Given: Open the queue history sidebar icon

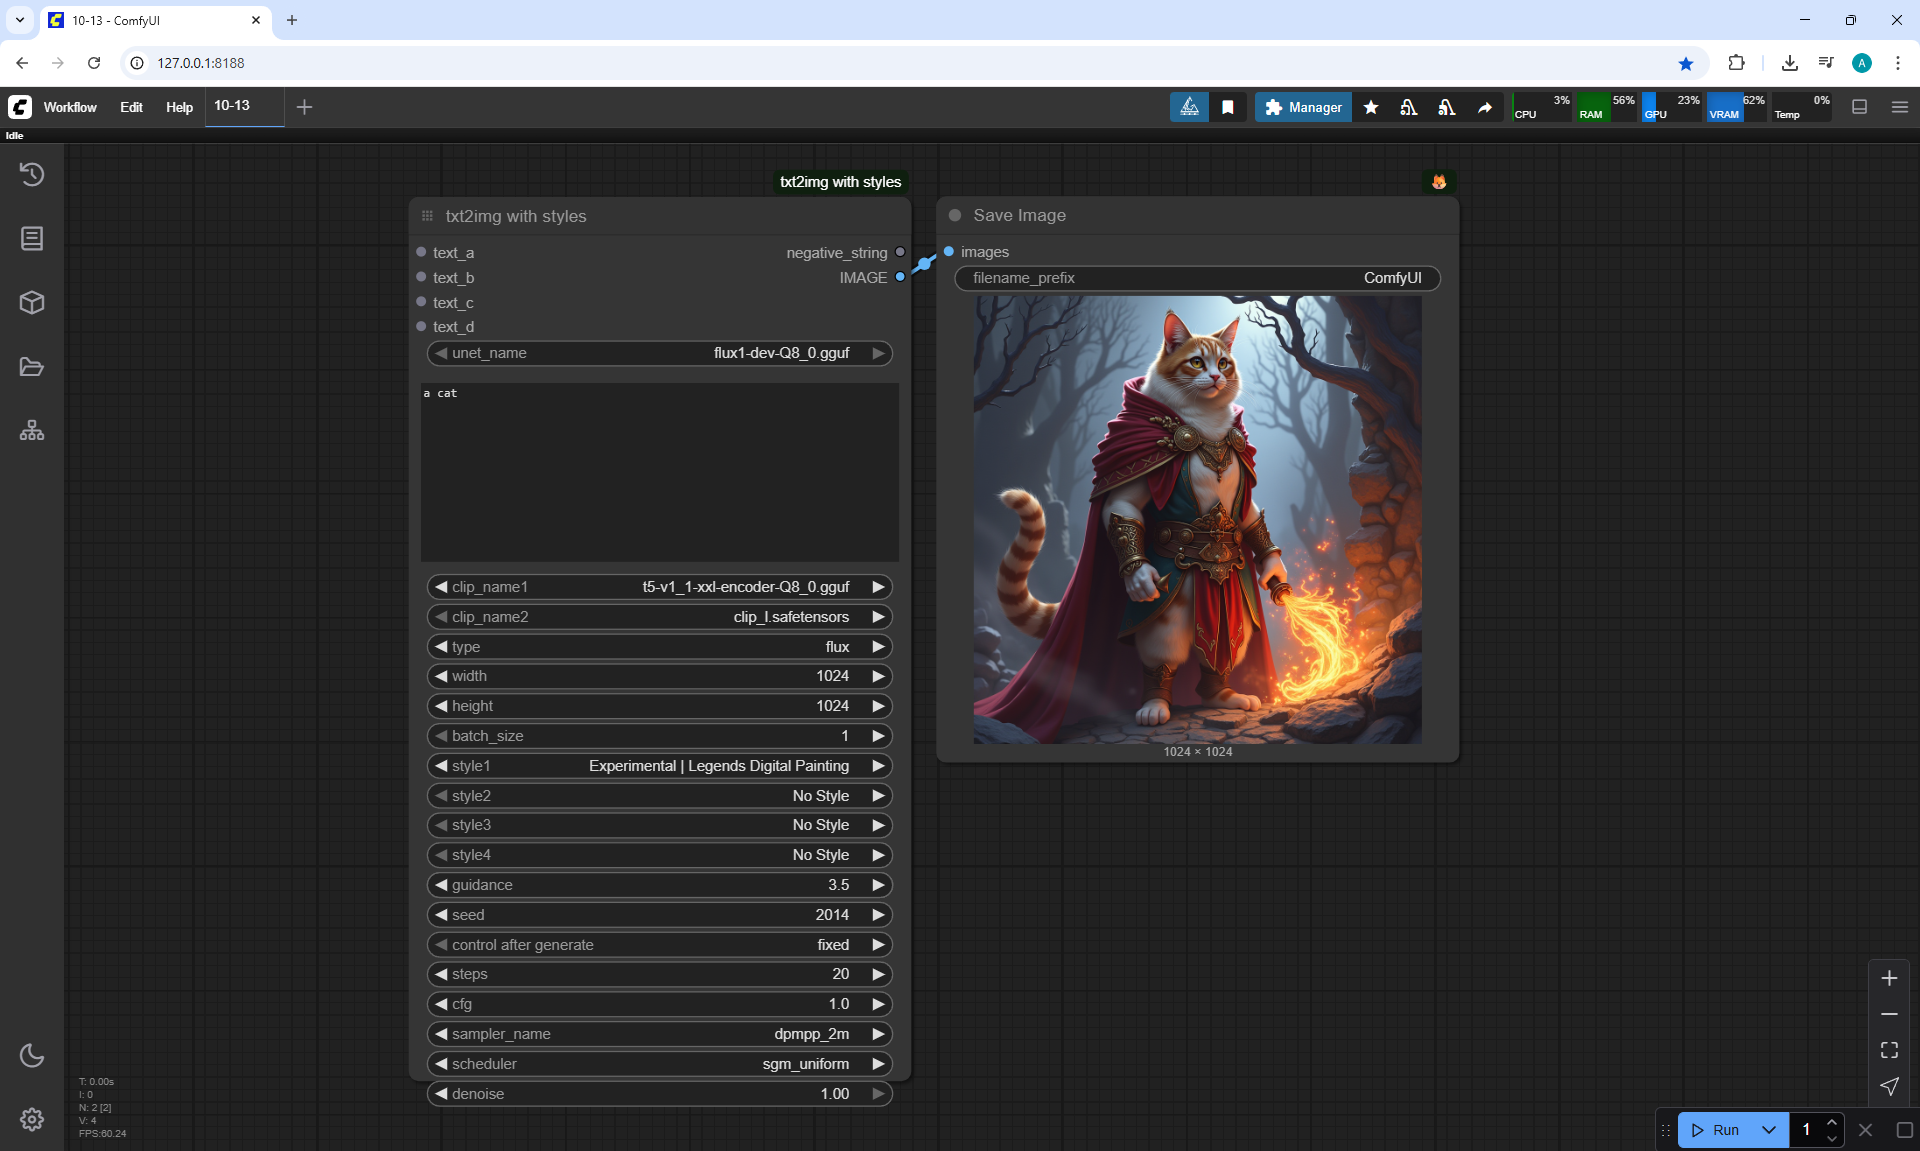Looking at the screenshot, I should coord(32,174).
